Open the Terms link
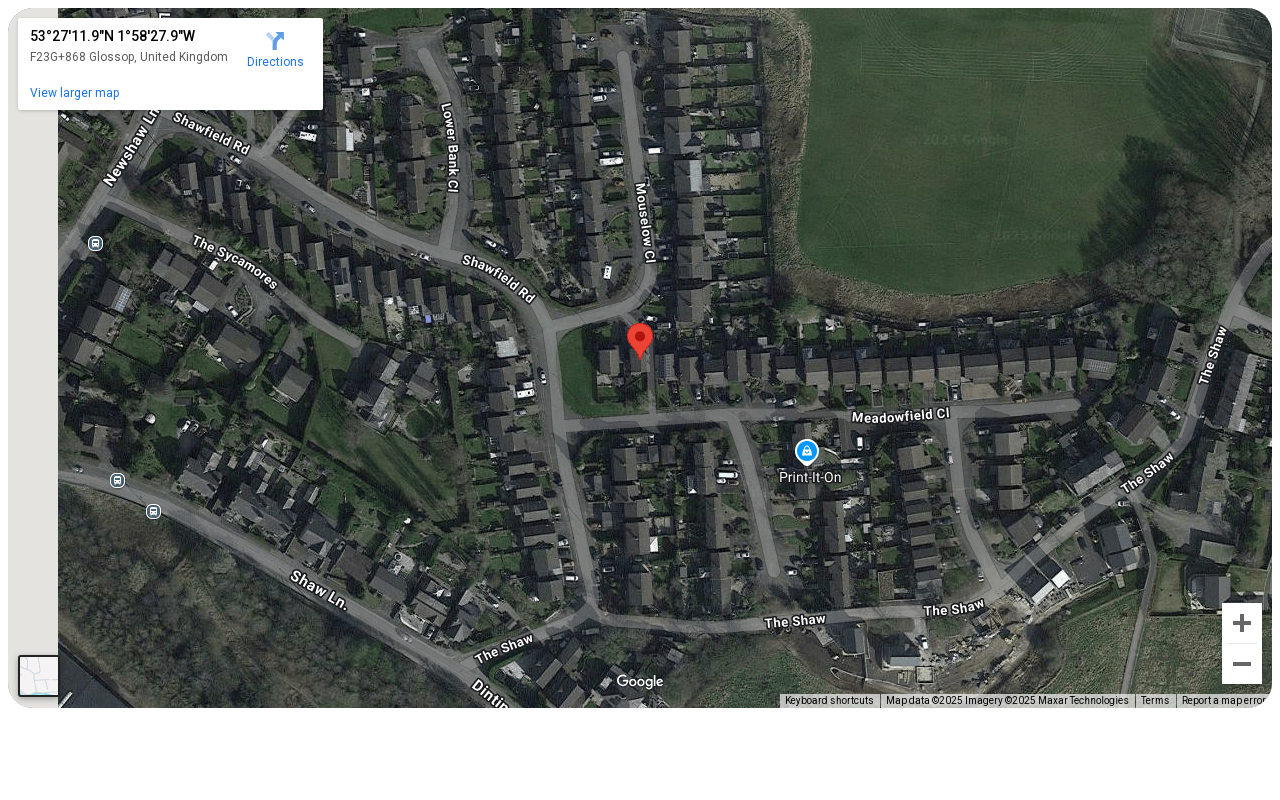This screenshot has width=1280, height=800. (x=1155, y=701)
